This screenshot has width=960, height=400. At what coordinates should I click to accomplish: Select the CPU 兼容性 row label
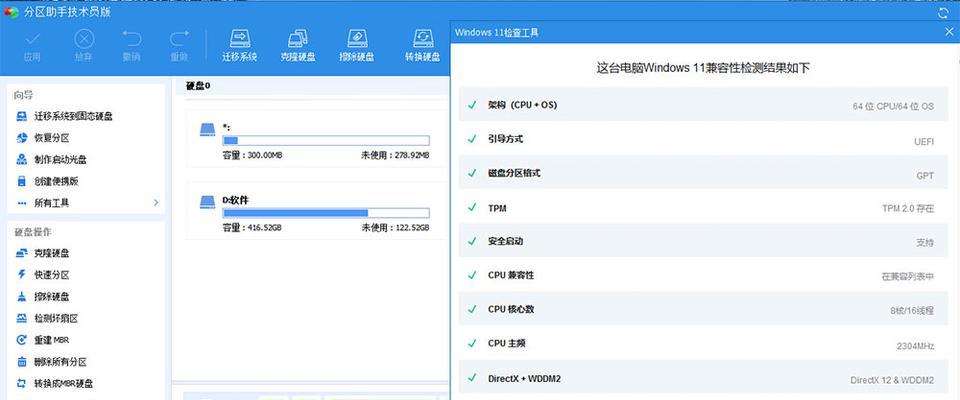coord(511,275)
